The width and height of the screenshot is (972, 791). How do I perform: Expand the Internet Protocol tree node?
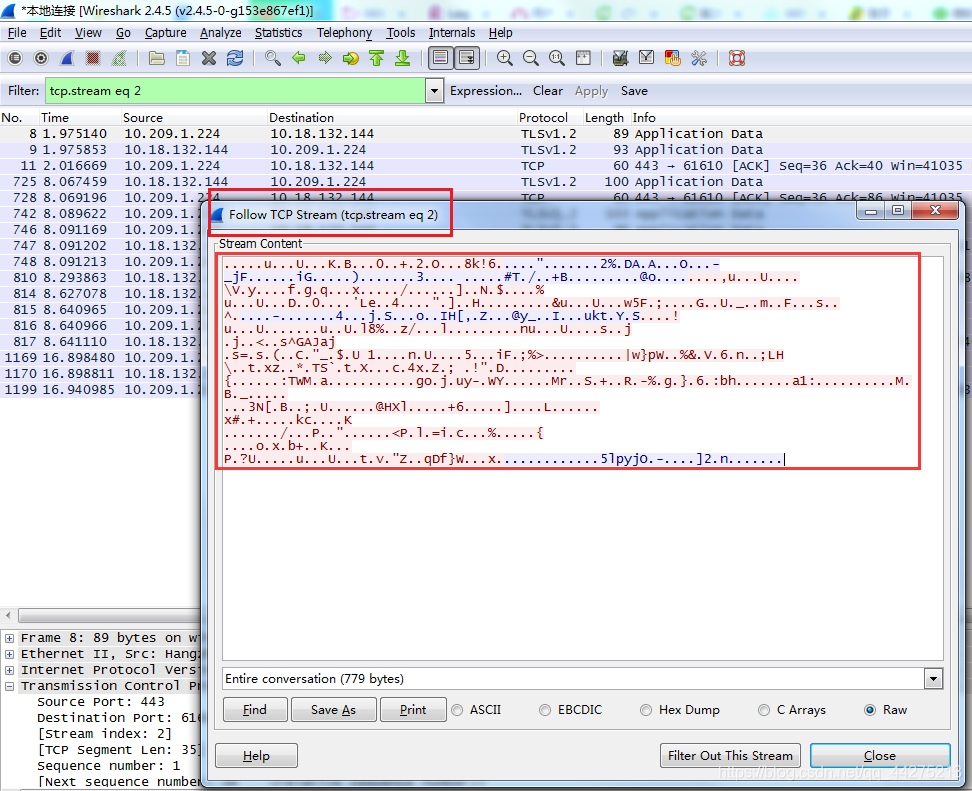point(9,670)
